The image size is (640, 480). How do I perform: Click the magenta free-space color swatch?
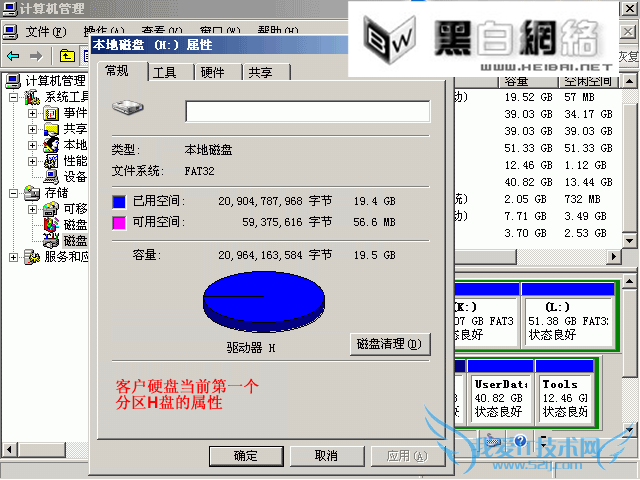click(119, 223)
